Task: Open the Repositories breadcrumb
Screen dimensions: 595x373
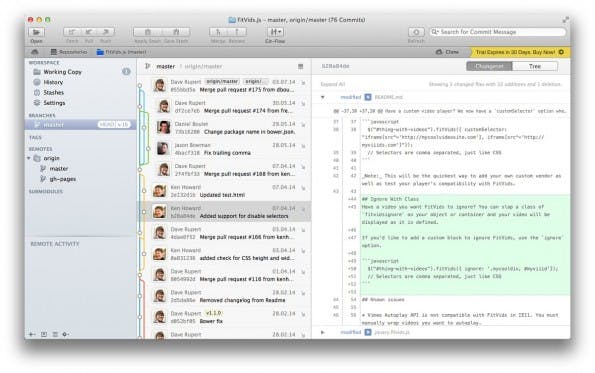Action: [x=69, y=52]
